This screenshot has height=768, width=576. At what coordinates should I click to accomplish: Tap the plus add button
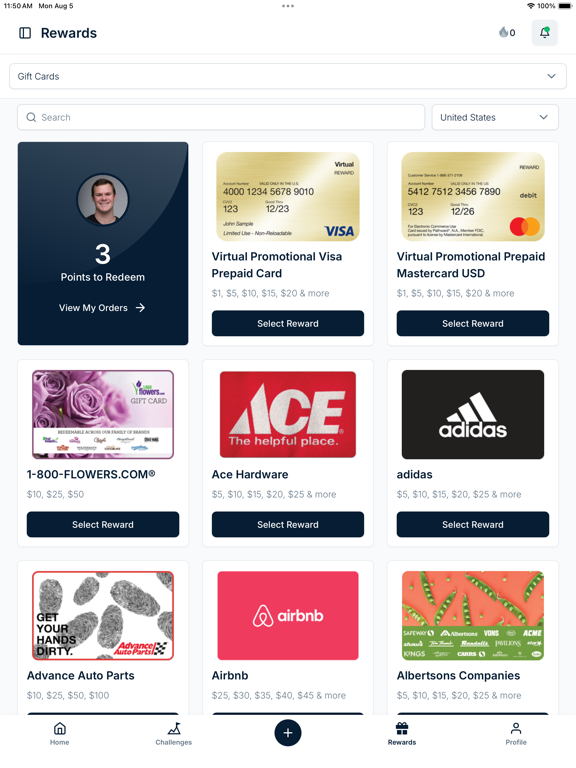click(288, 733)
